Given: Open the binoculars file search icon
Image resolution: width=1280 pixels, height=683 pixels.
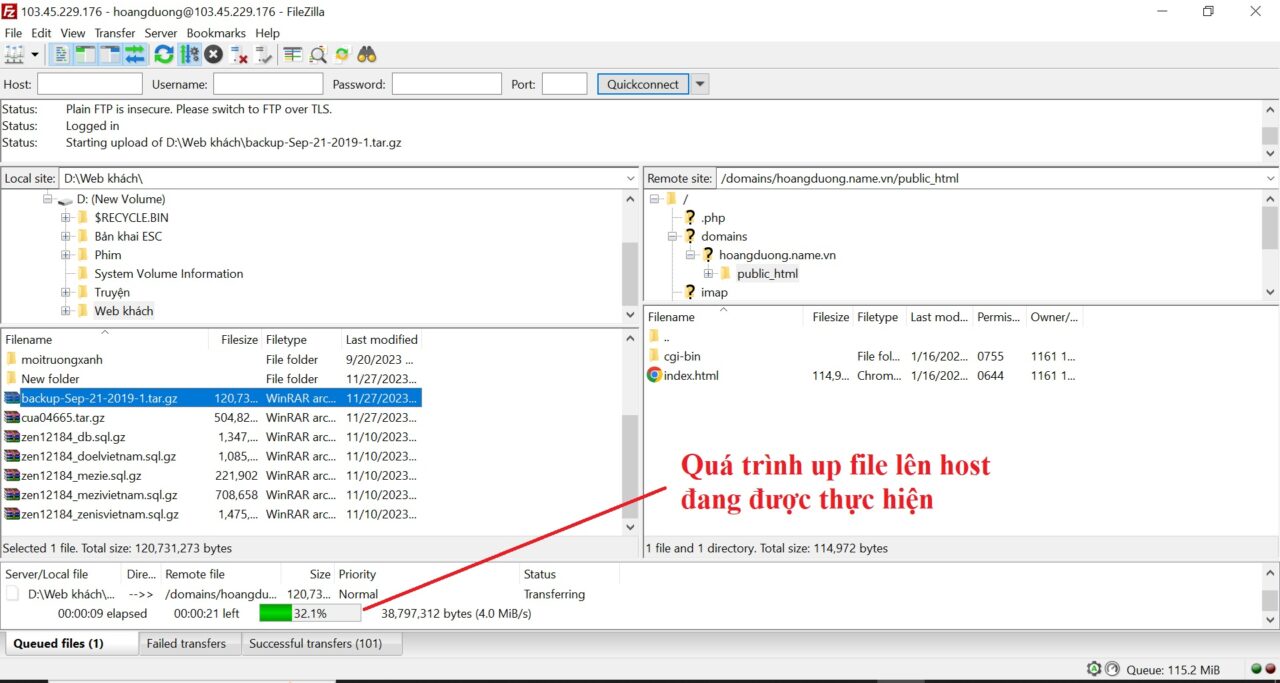Looking at the screenshot, I should (x=367, y=54).
